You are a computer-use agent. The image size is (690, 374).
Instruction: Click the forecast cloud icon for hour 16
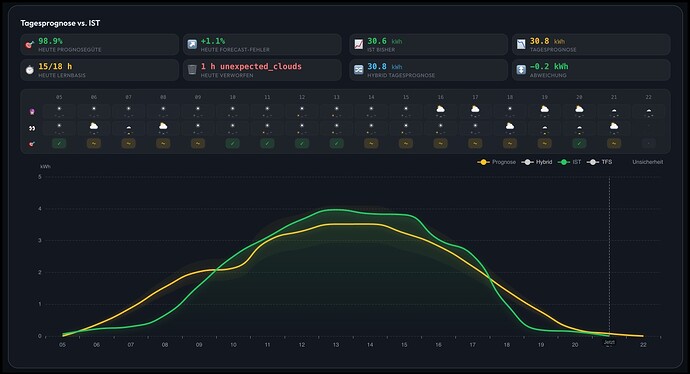coord(440,110)
